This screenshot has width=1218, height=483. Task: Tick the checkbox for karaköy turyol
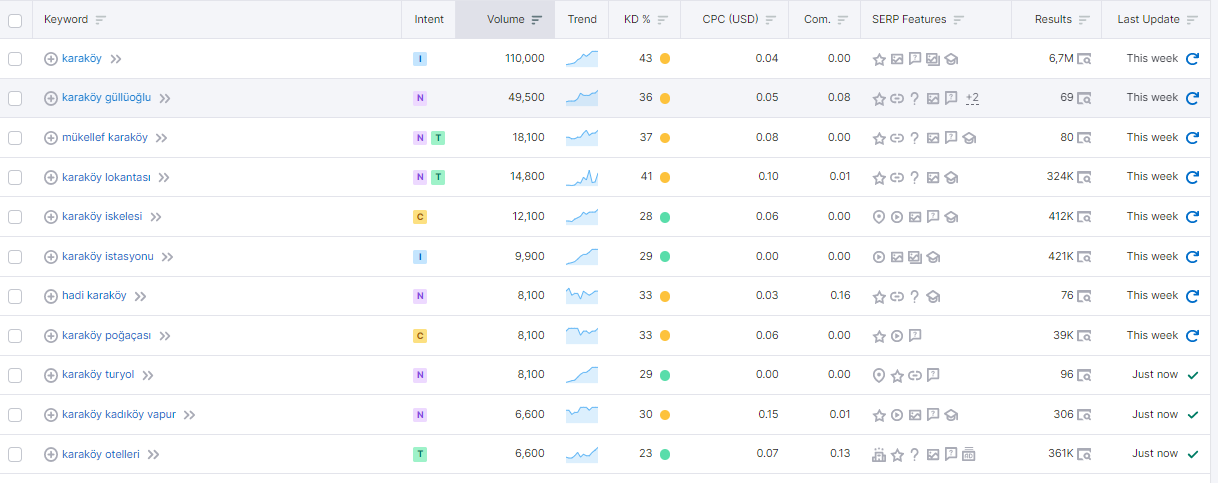15,375
